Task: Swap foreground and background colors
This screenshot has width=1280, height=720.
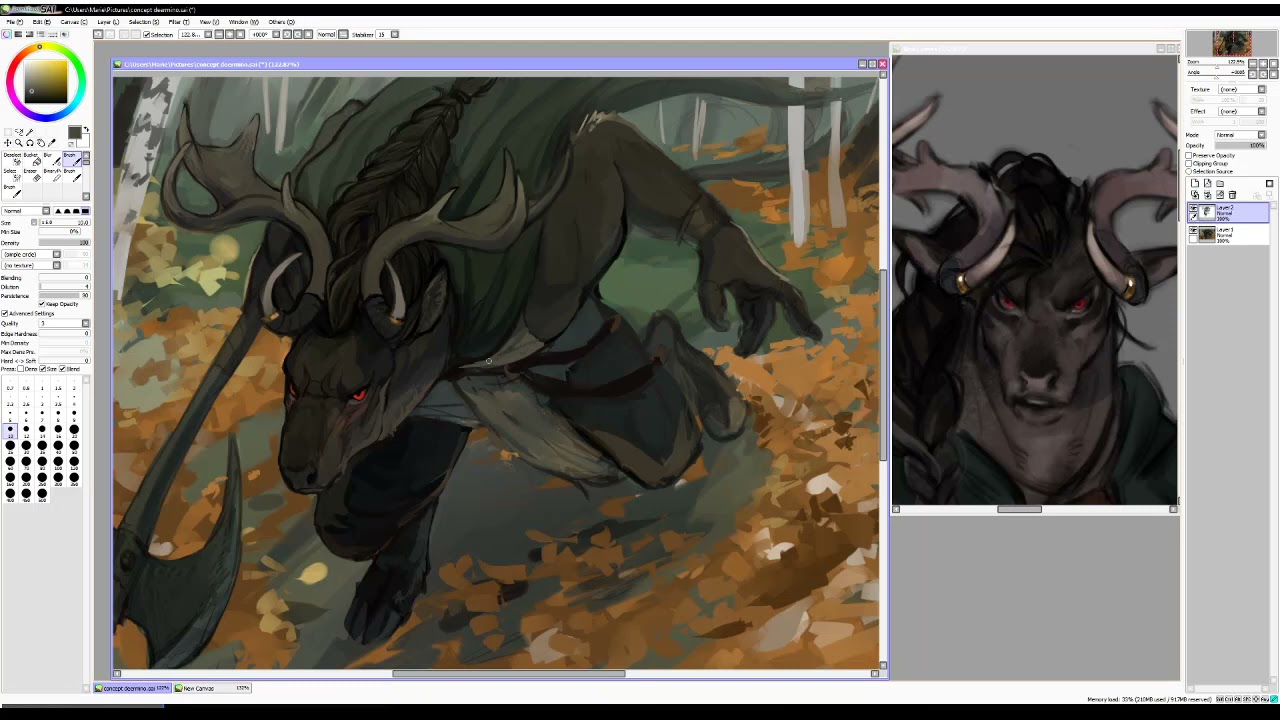Action: point(88,129)
